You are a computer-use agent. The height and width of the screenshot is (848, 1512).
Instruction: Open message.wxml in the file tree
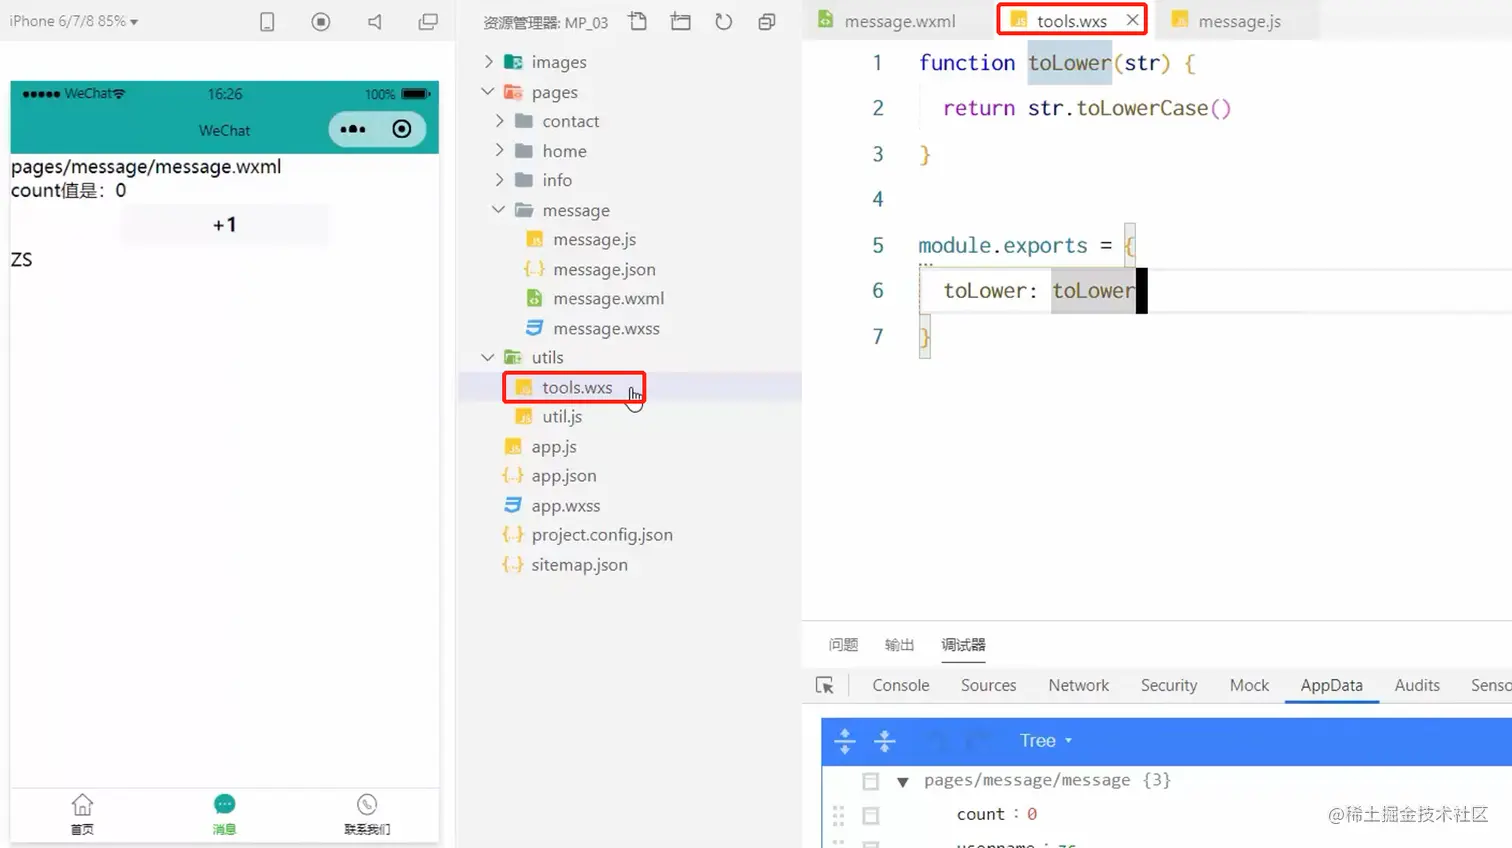tap(608, 298)
